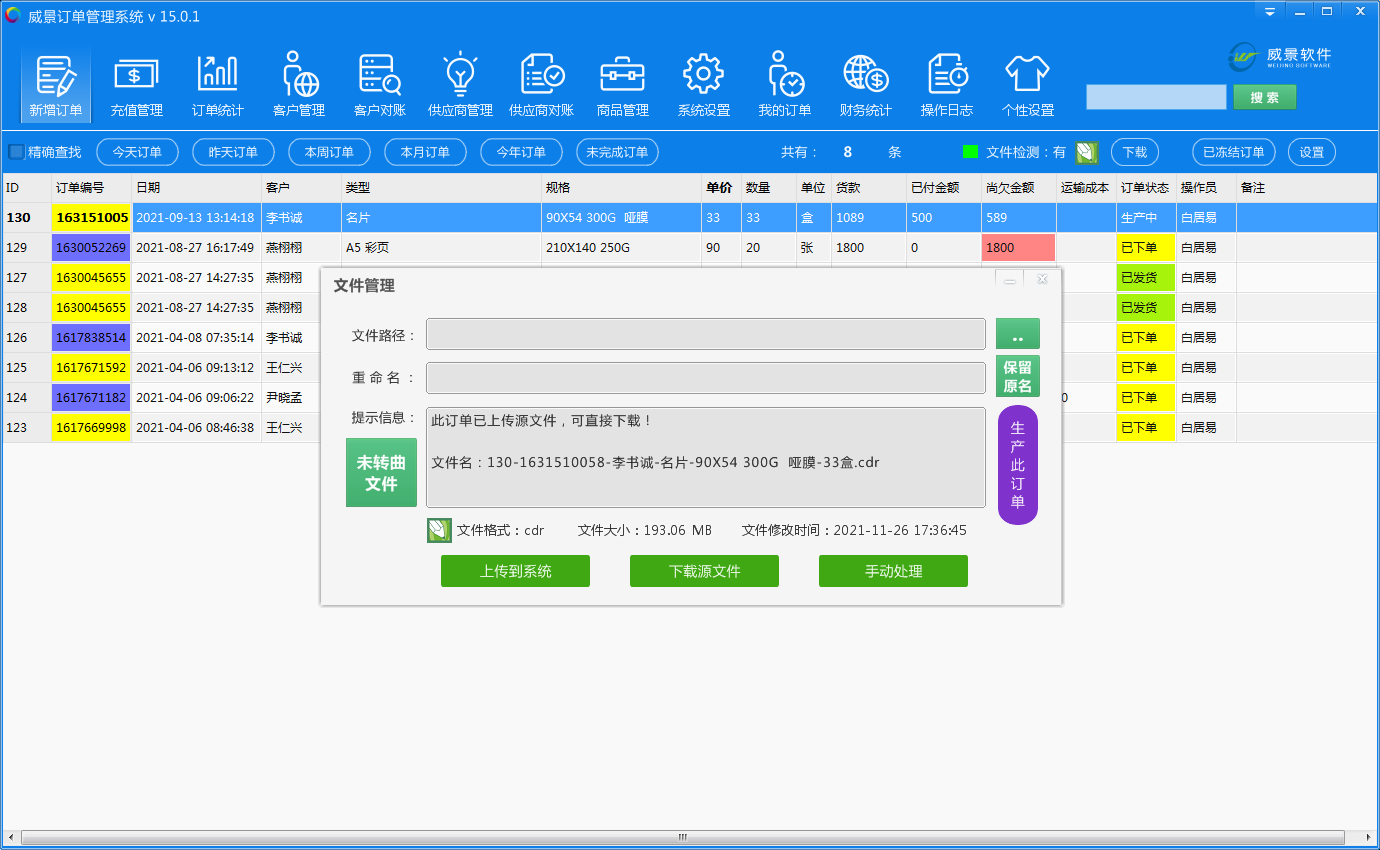1380x850 pixels.
Task: Open 充值管理 recharge management
Action: (136, 85)
